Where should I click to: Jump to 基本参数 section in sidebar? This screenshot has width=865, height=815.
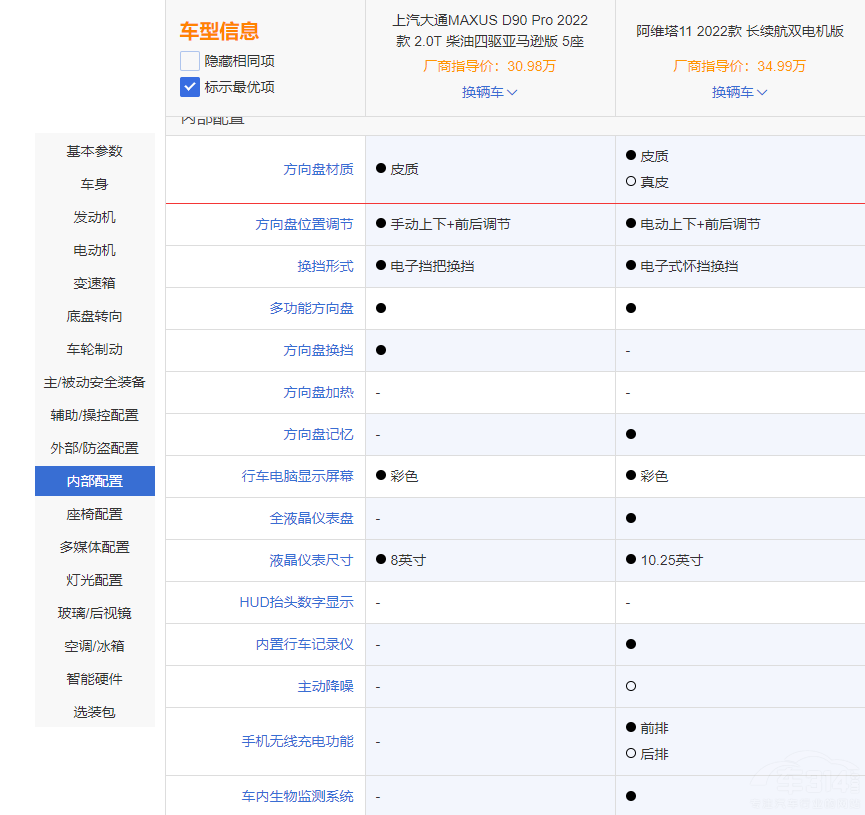[95, 151]
